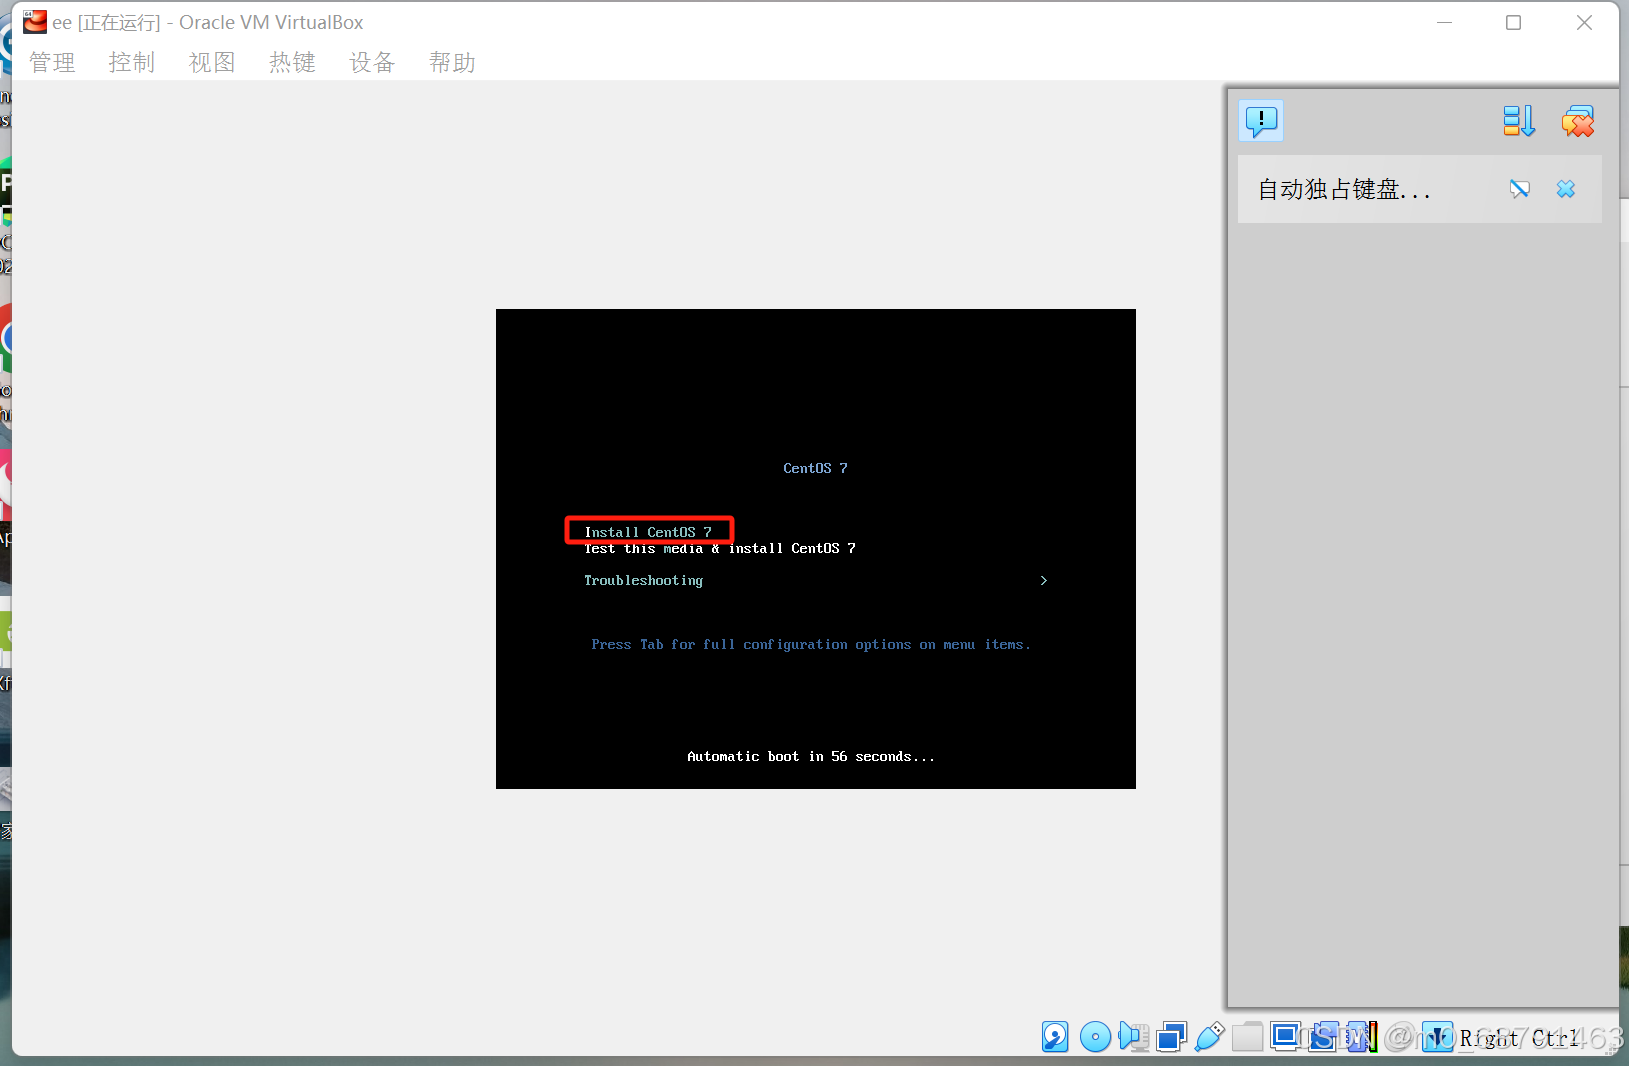Open the 视图 menu
This screenshot has height=1066, width=1629.
pyautogui.click(x=212, y=62)
